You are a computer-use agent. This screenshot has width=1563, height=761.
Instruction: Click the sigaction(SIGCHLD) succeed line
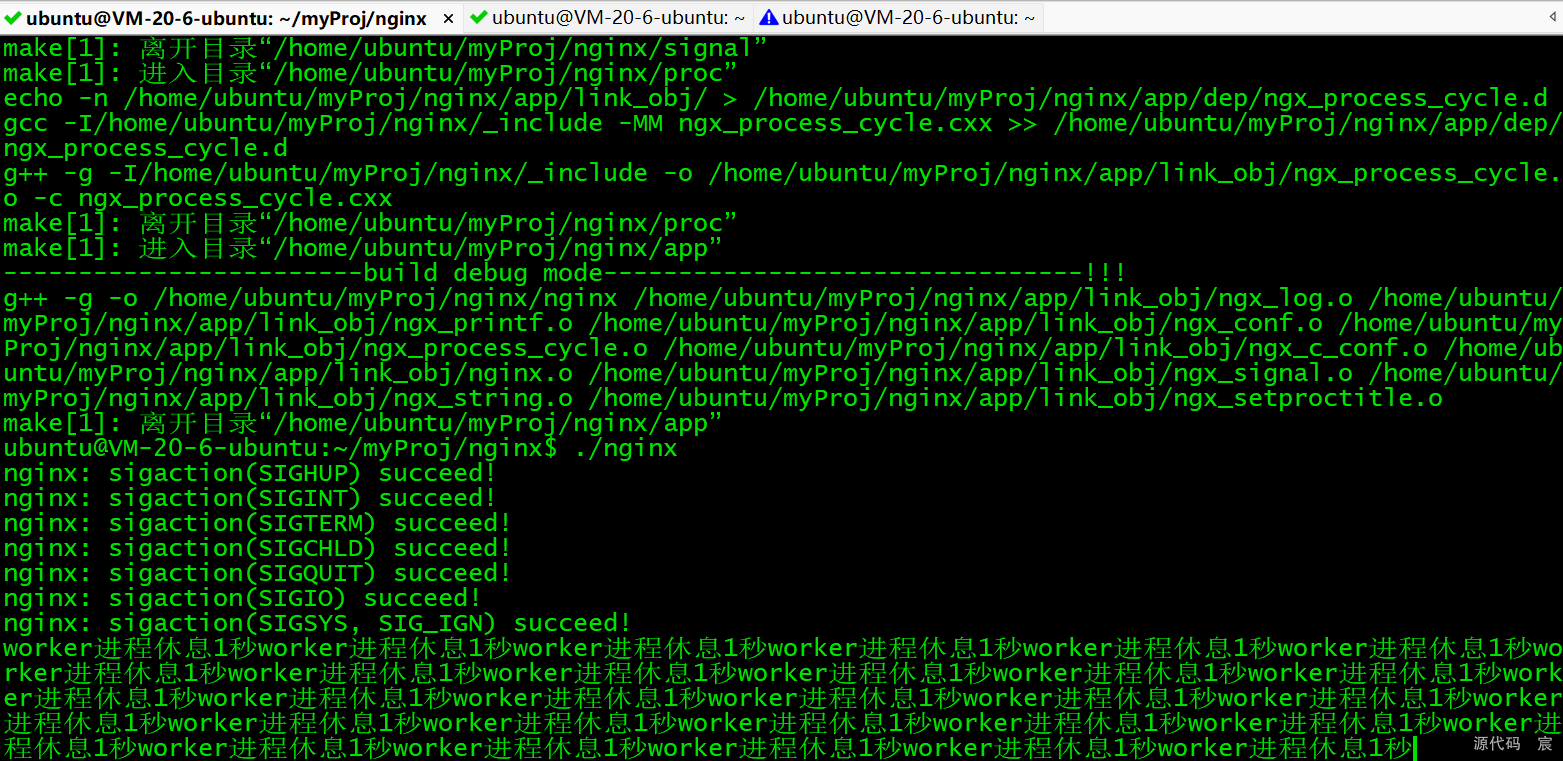point(257,548)
